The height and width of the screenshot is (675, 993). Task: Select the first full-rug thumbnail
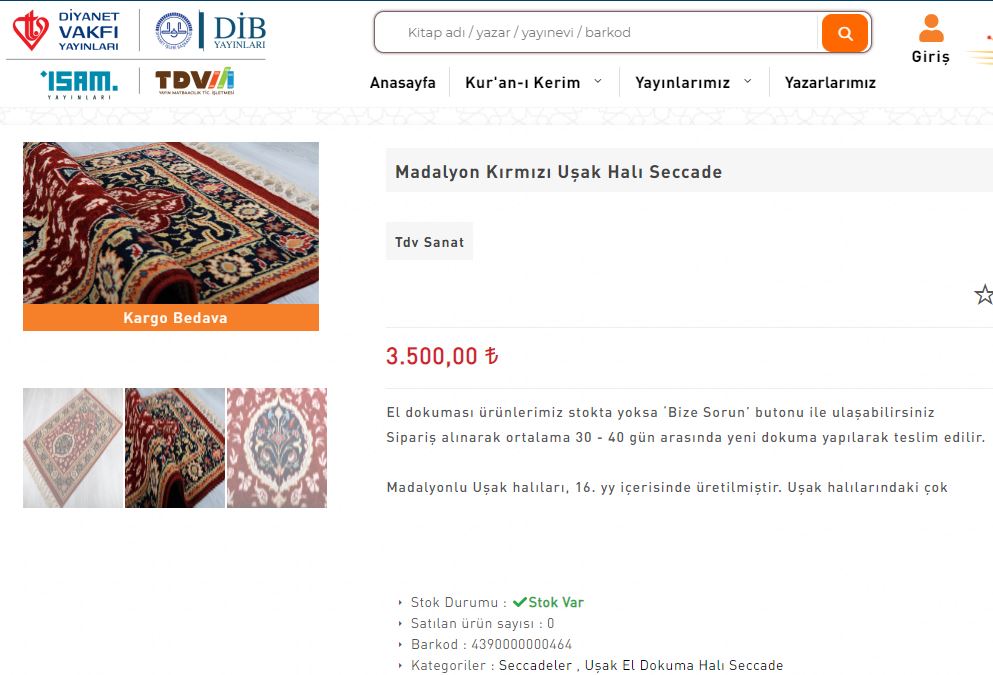[x=73, y=448]
